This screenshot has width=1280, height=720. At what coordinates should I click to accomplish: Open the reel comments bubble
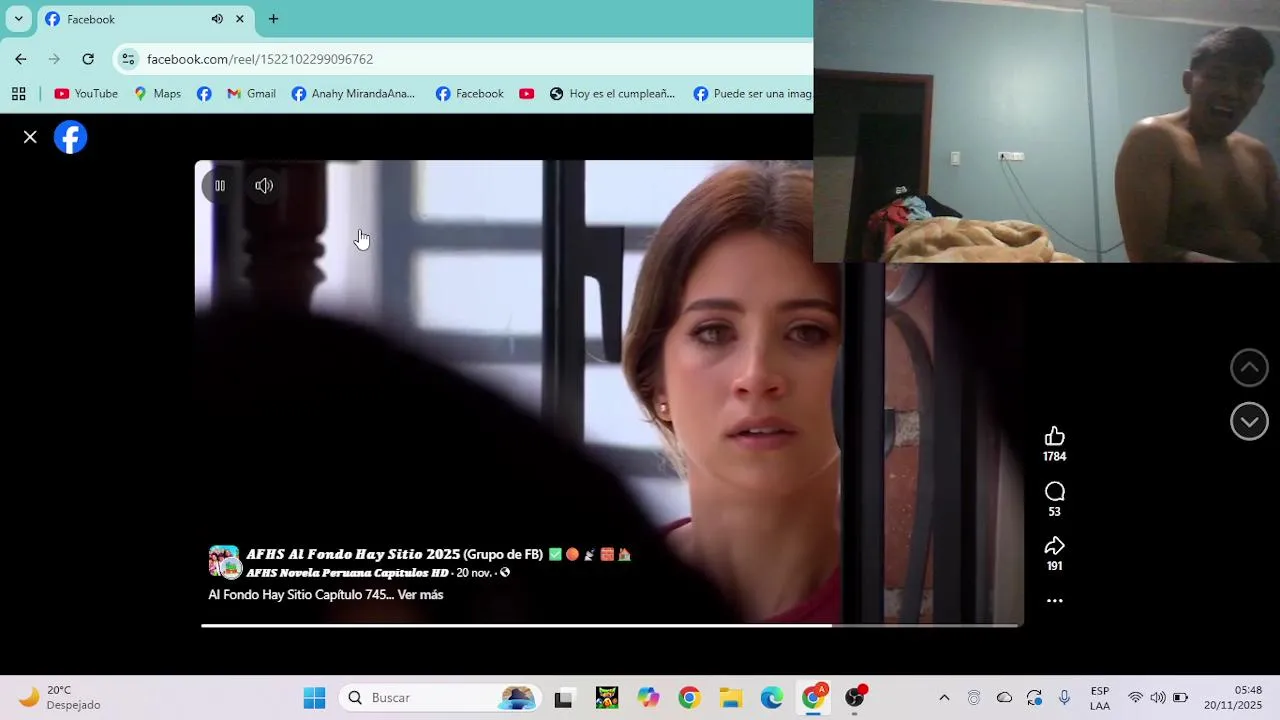(x=1054, y=491)
